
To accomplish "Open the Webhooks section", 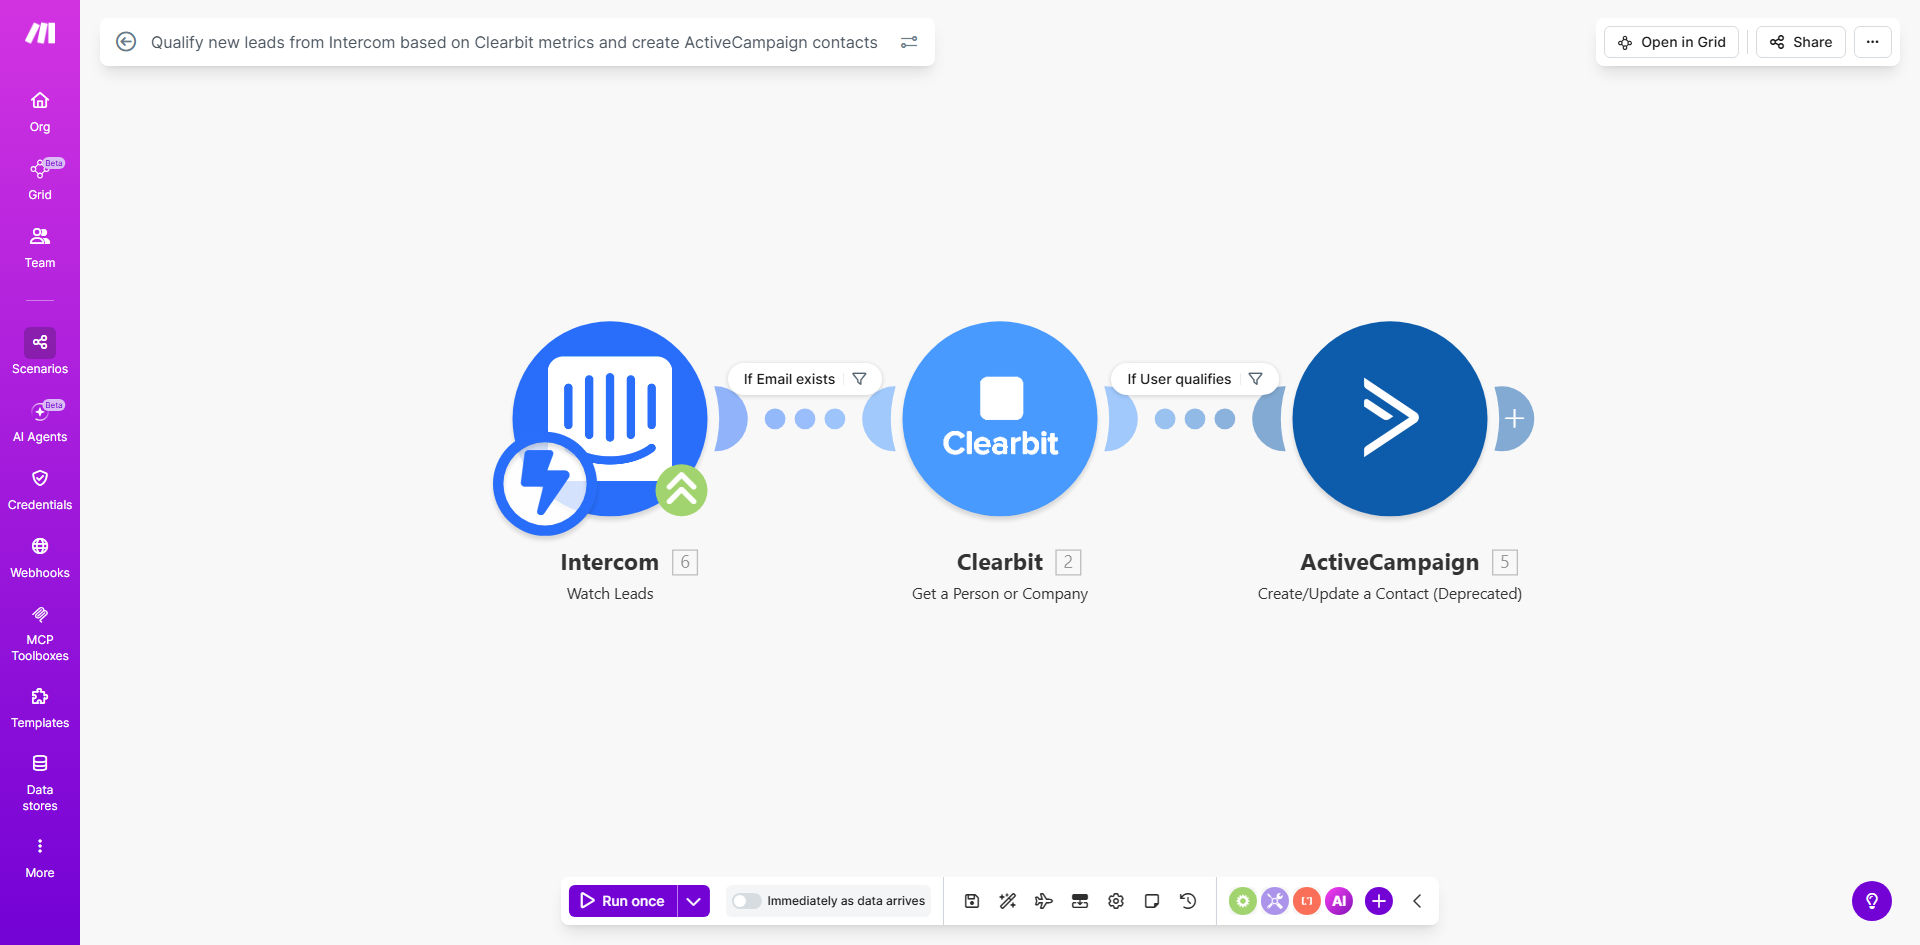I will [40, 558].
